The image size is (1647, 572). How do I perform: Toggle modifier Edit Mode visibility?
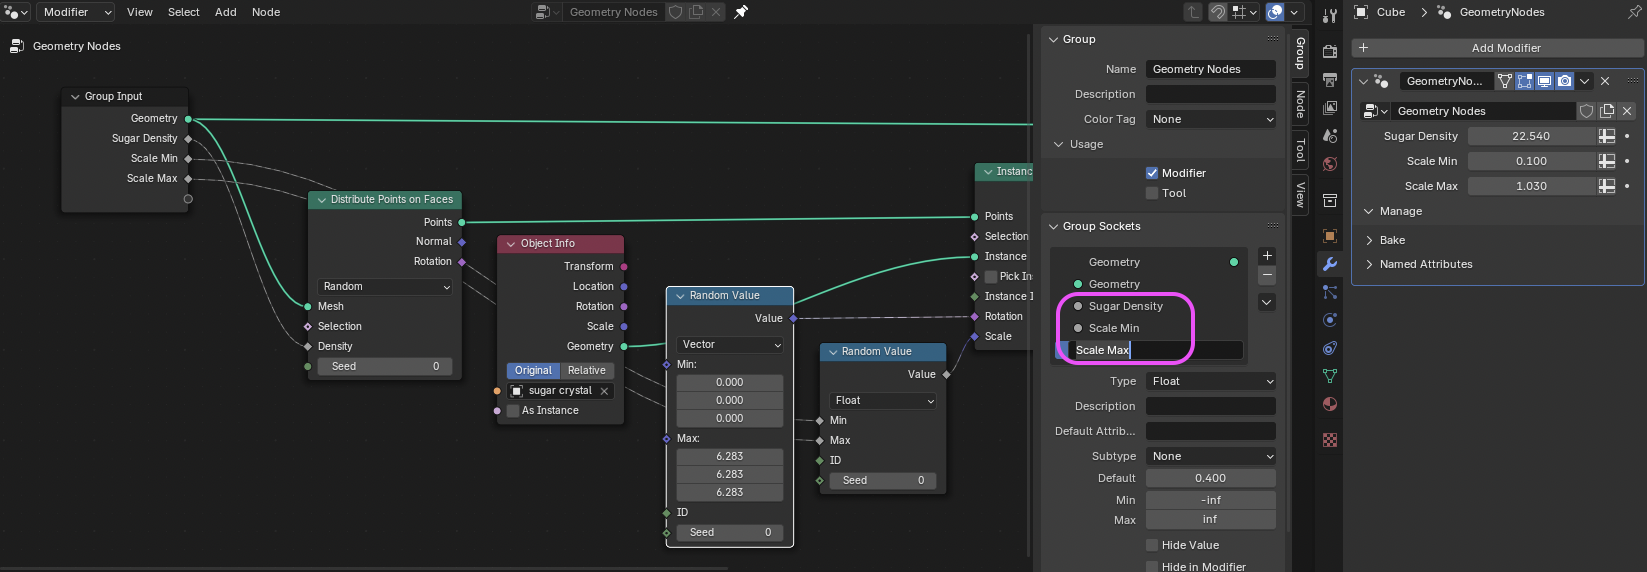click(x=1525, y=81)
